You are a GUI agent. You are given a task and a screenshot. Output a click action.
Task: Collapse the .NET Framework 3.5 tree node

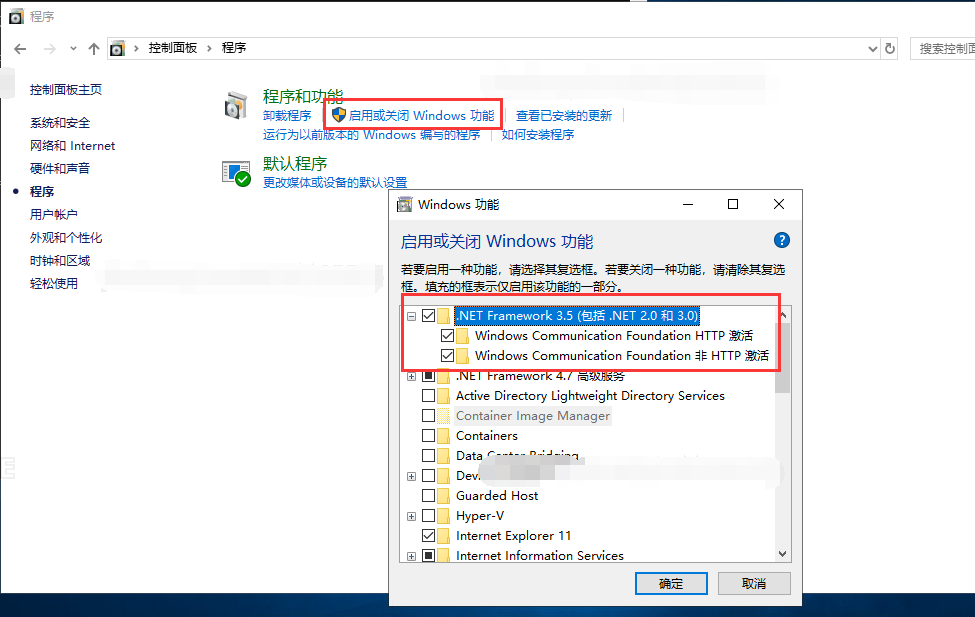coord(411,316)
